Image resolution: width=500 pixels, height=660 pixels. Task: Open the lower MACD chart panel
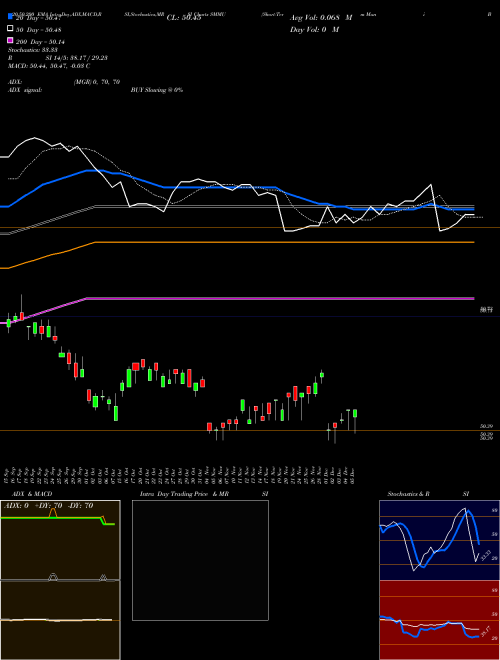(60, 620)
